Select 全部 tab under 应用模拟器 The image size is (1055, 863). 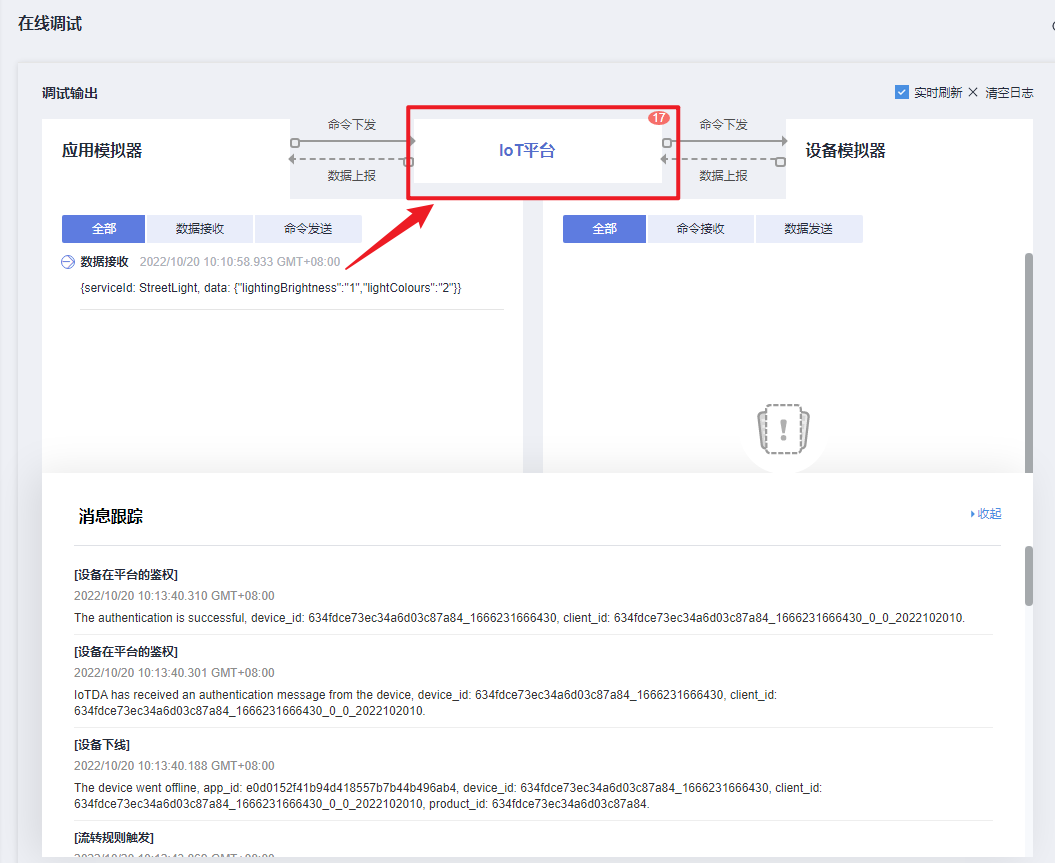(104, 229)
